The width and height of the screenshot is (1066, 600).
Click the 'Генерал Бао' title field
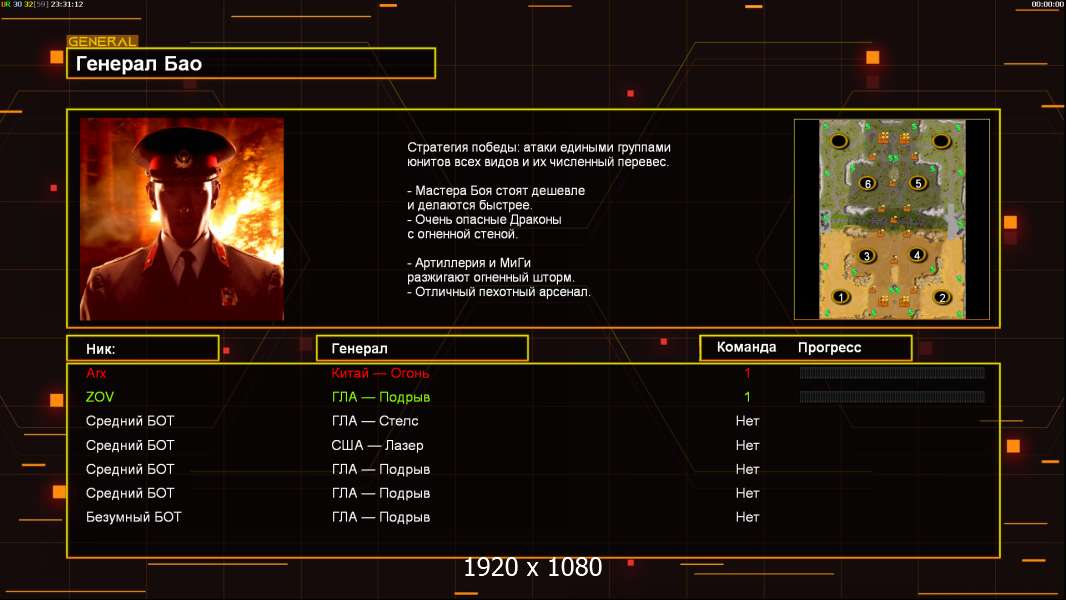(x=251, y=63)
